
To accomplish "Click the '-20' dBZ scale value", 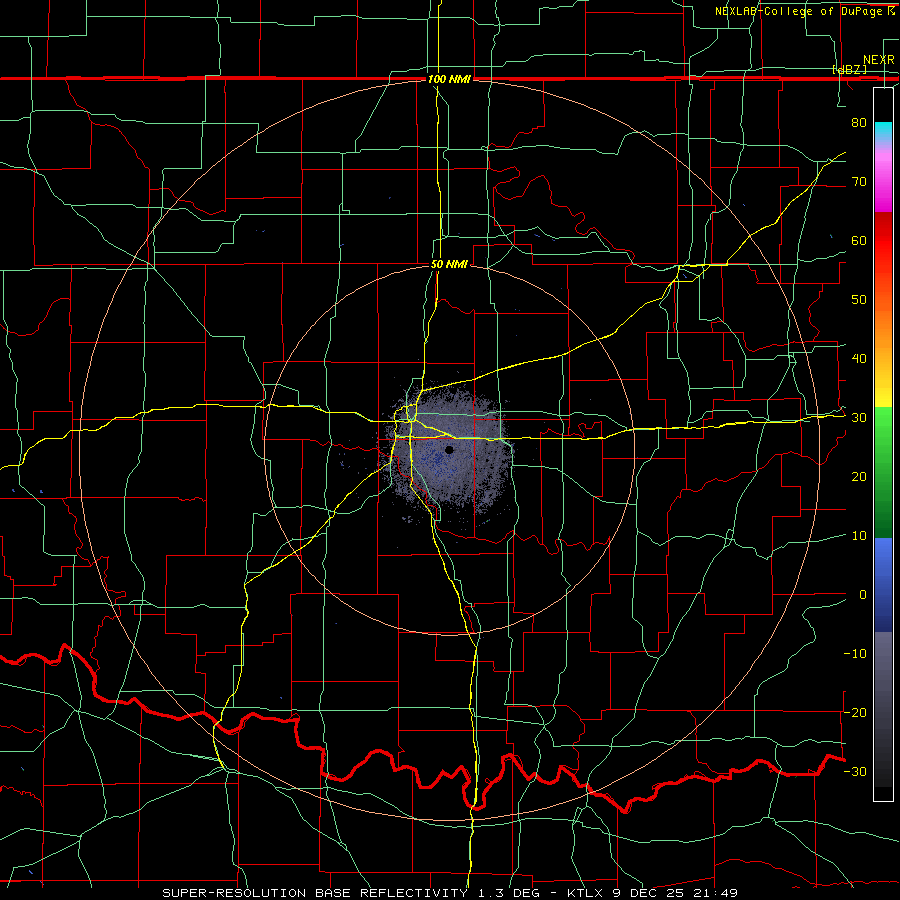I will 855,712.
